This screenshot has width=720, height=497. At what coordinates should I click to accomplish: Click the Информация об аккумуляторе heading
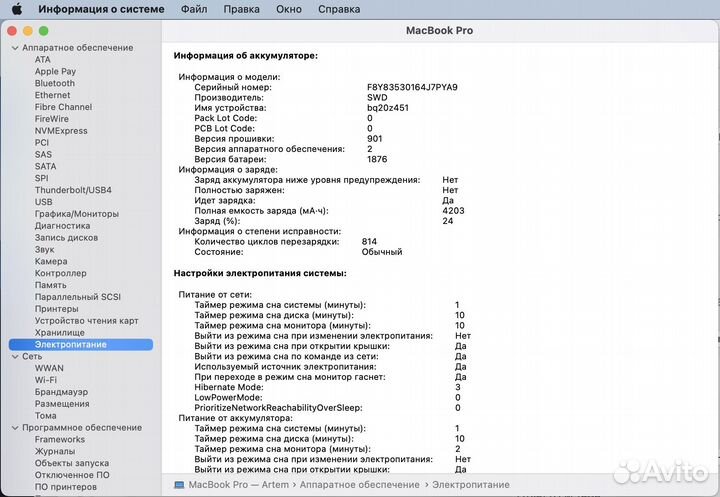point(246,56)
